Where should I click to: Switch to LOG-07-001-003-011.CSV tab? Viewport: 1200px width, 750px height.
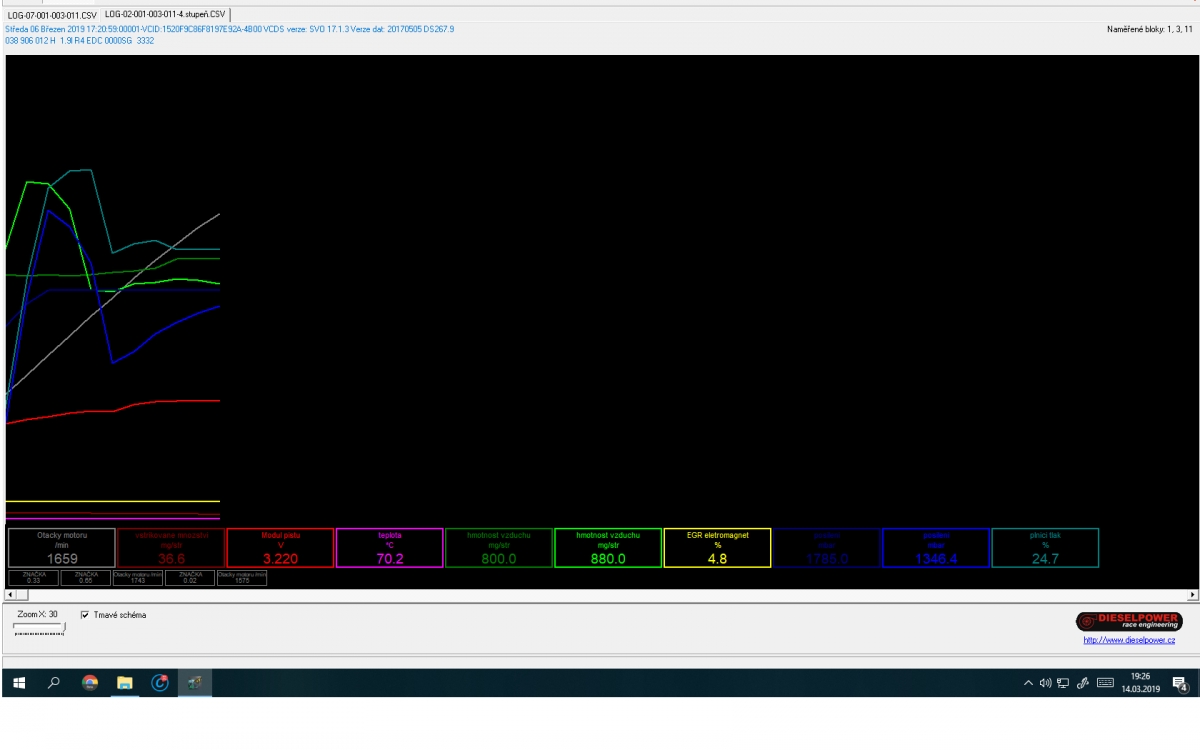pos(52,16)
